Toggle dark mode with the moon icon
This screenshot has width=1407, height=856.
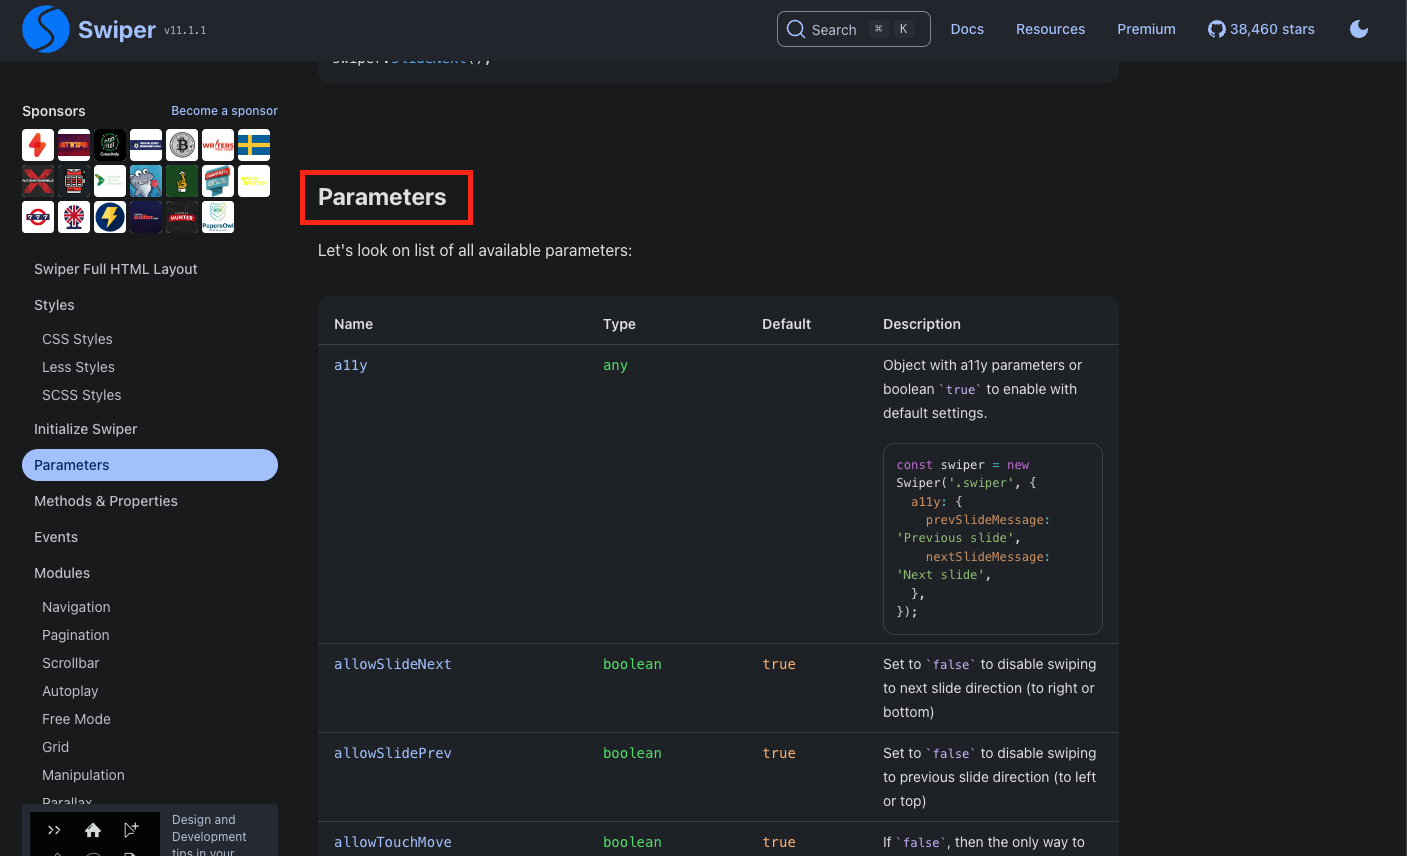tap(1359, 29)
